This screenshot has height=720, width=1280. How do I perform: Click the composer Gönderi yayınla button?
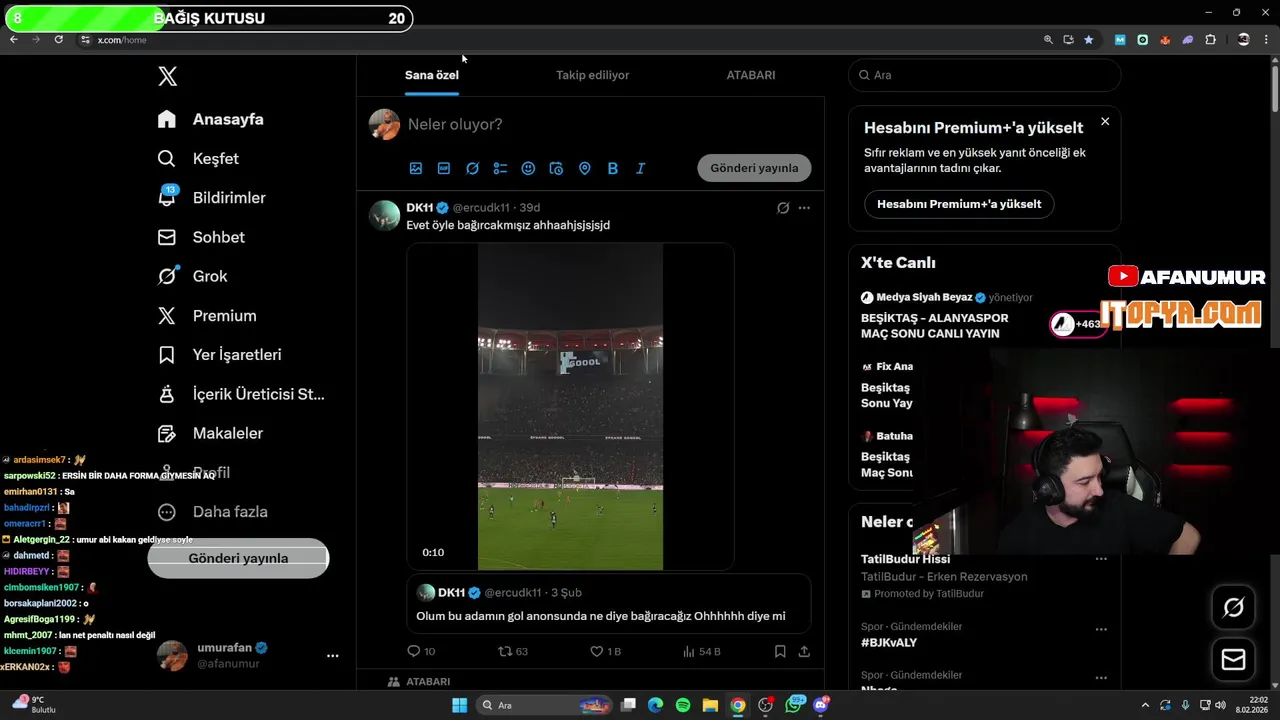pyautogui.click(x=754, y=168)
